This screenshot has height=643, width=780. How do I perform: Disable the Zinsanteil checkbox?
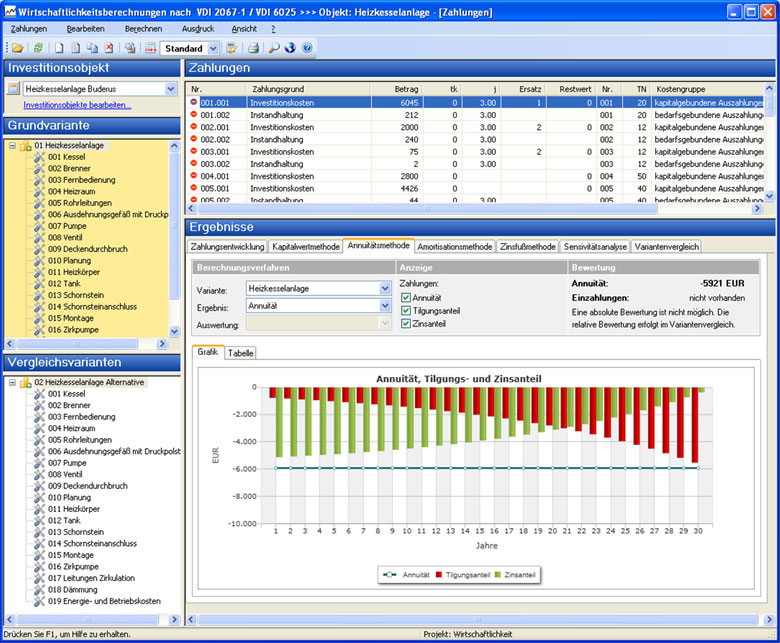point(405,323)
